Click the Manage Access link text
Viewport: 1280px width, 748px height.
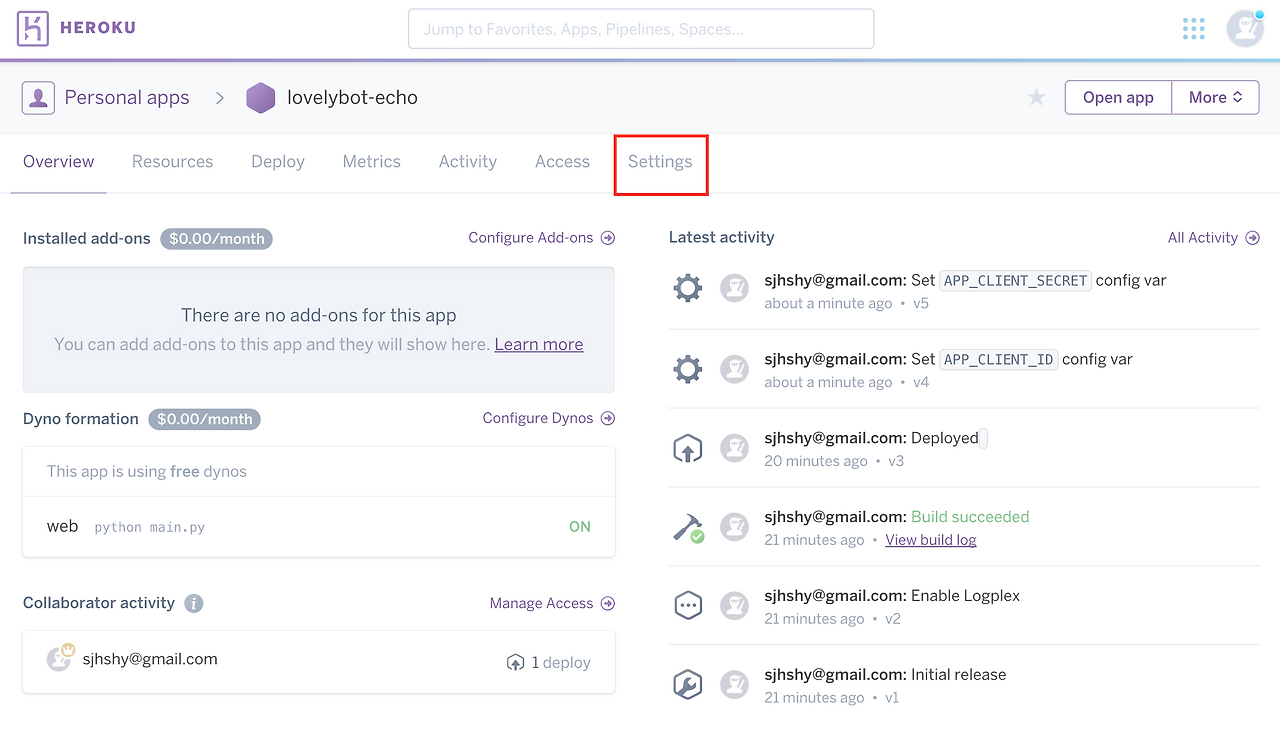[541, 603]
